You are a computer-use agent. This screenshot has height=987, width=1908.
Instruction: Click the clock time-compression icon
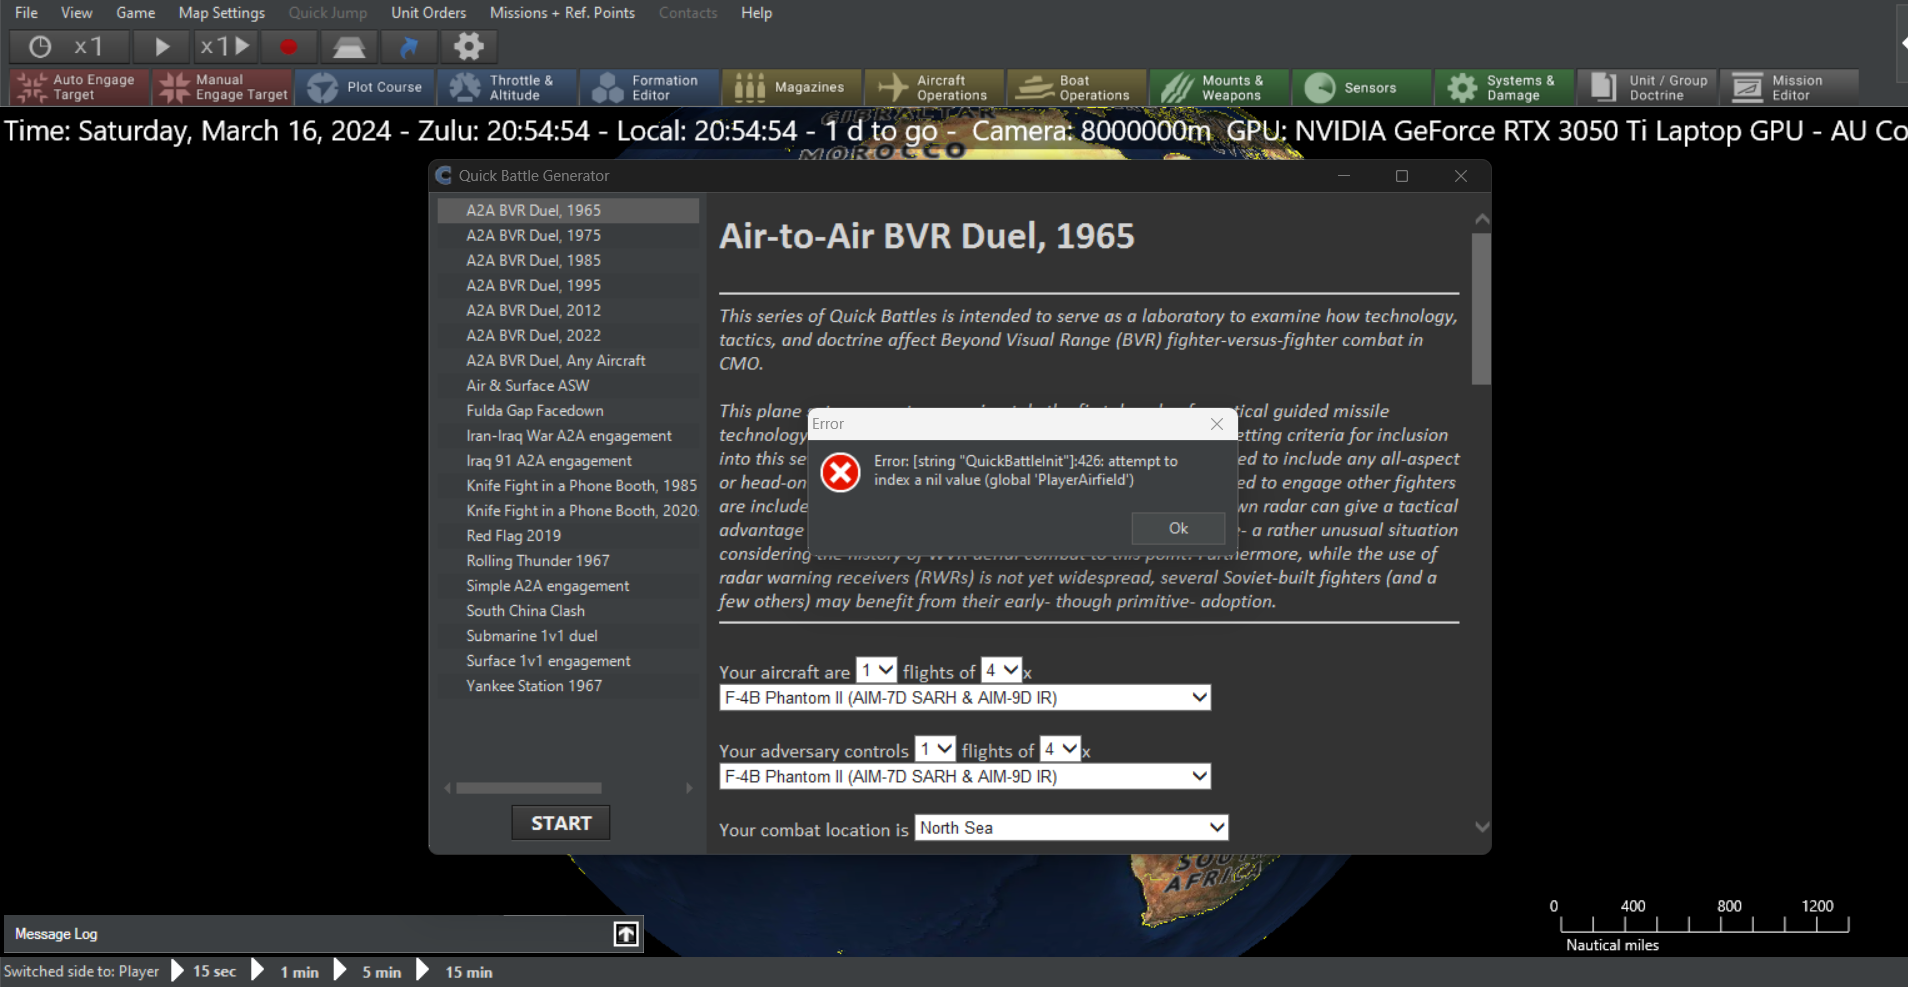tap(40, 47)
